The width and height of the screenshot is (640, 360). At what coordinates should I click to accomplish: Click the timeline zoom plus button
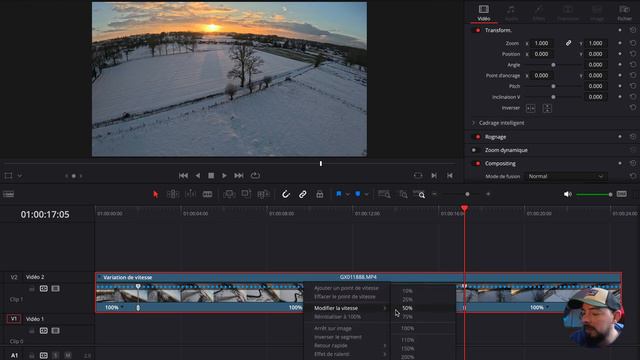[488, 194]
